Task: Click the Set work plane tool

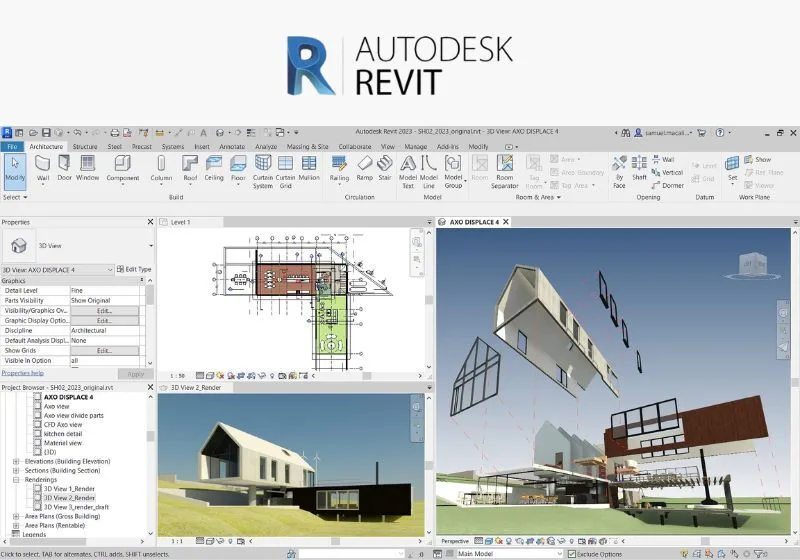Action: (x=732, y=169)
